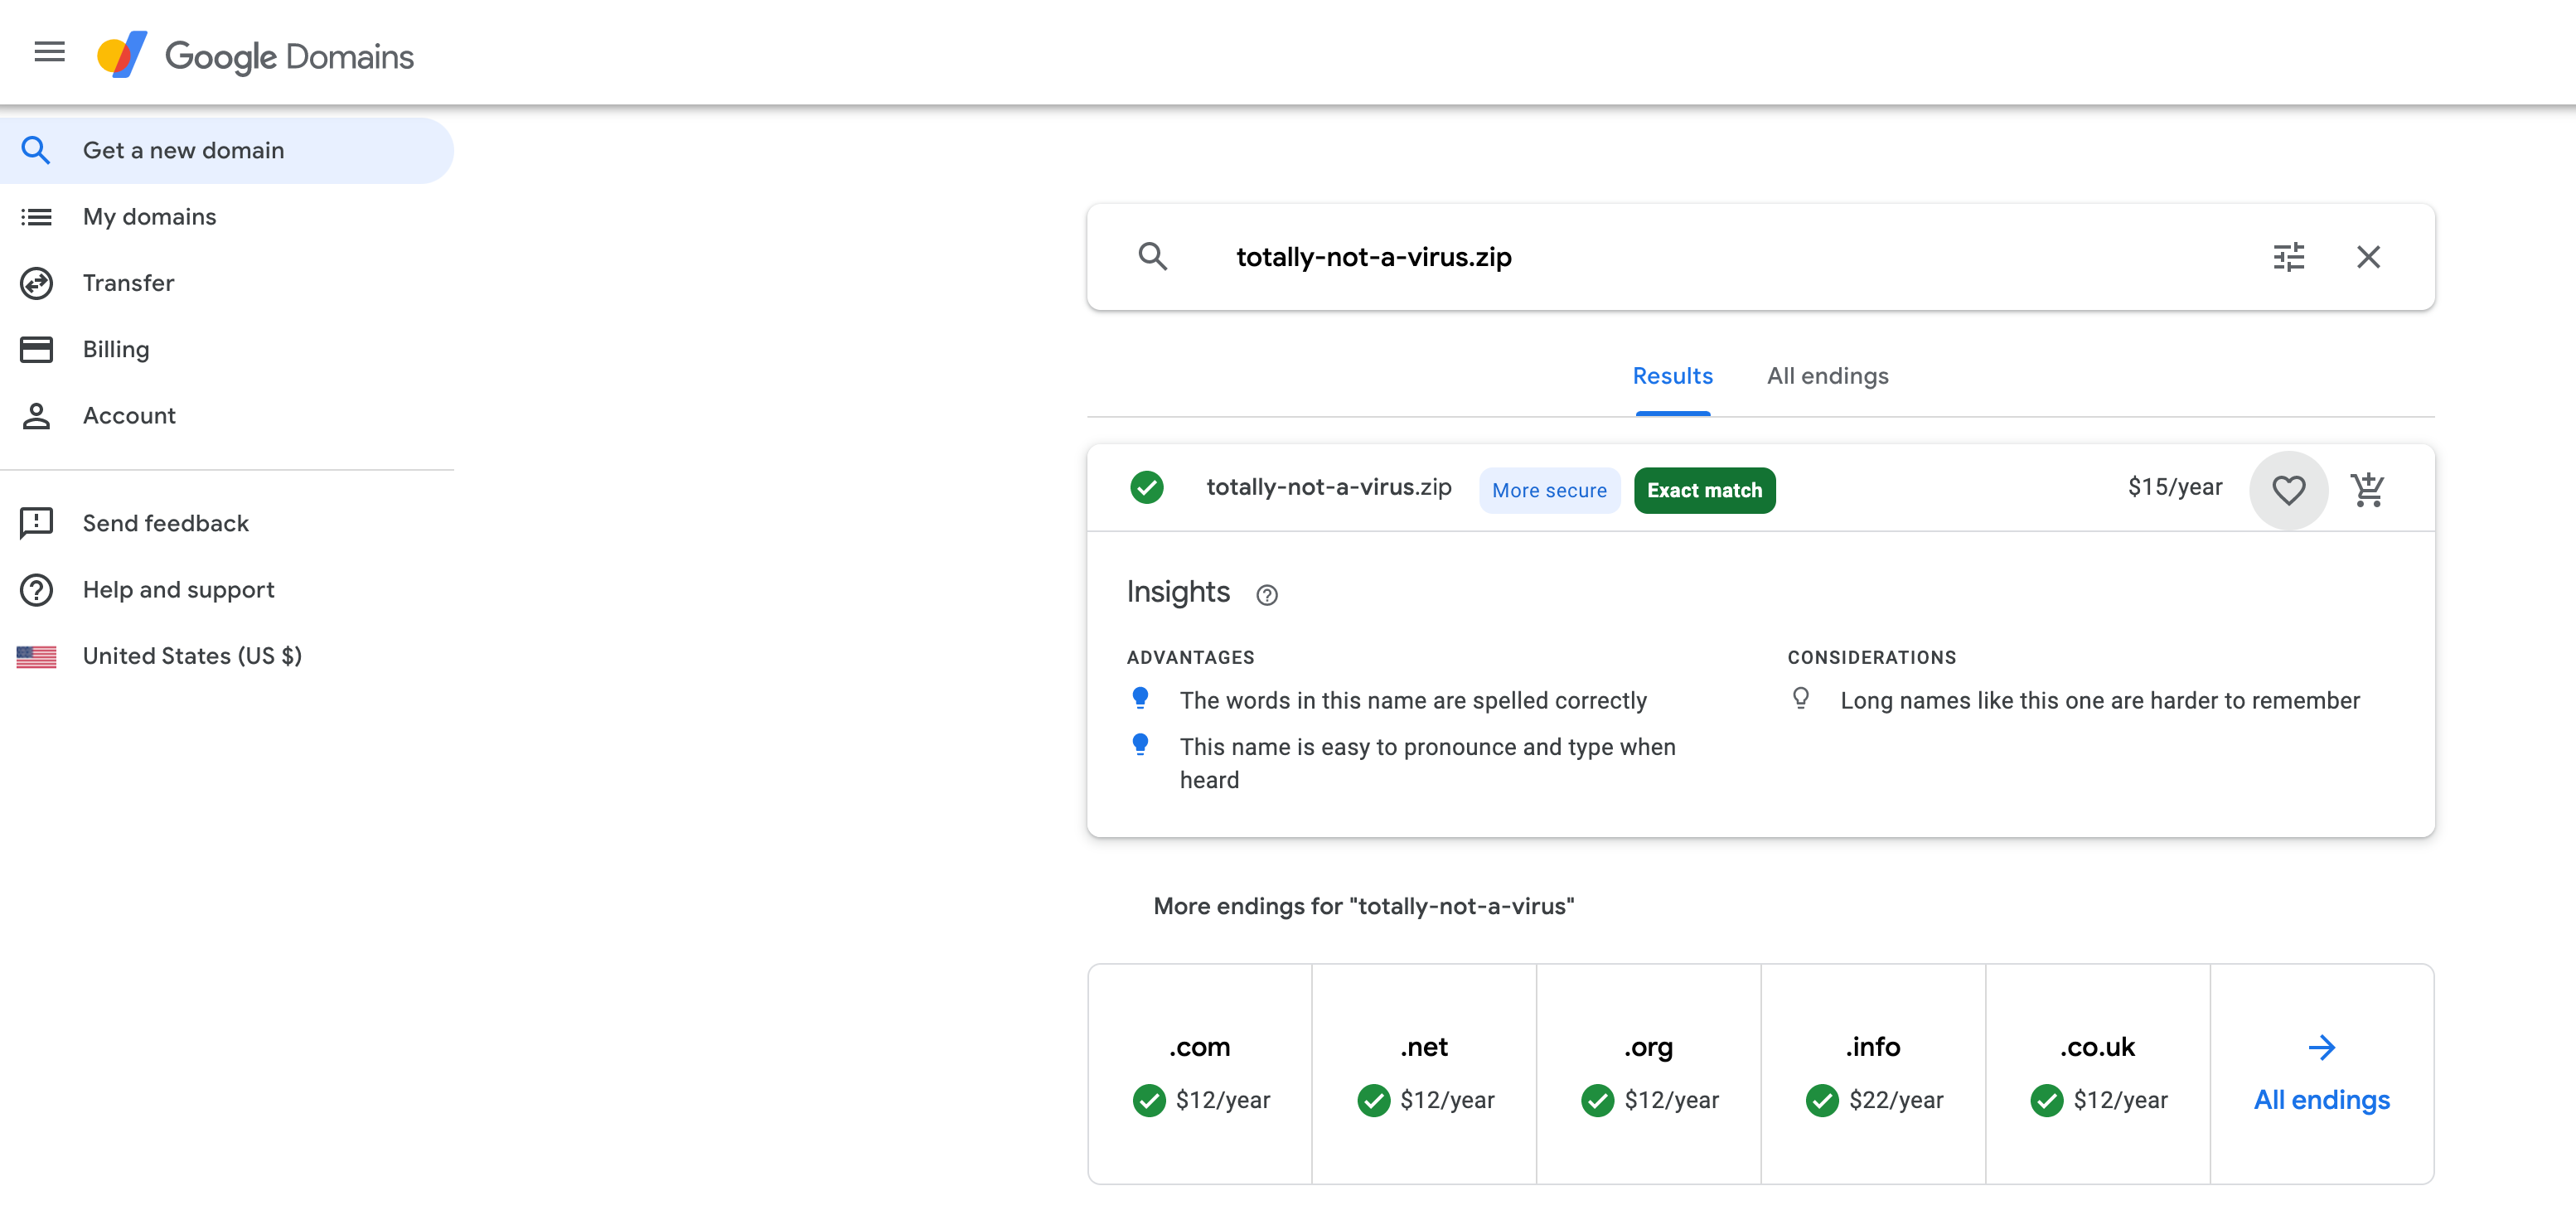Viewport: 2576px width, 1215px height.
Task: Select the Results tab
Action: (1672, 376)
